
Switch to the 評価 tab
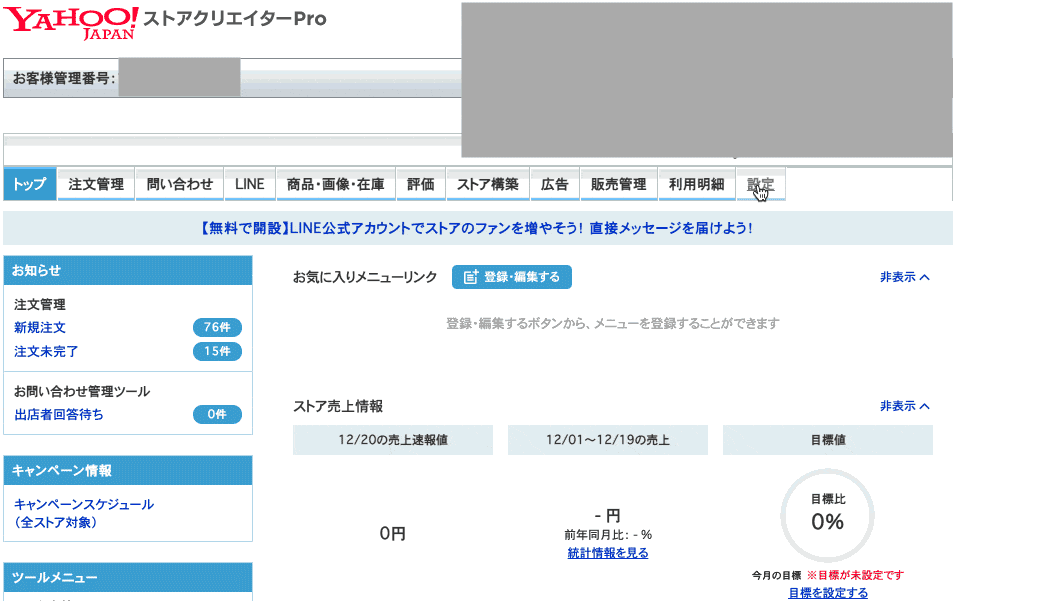[x=420, y=183]
